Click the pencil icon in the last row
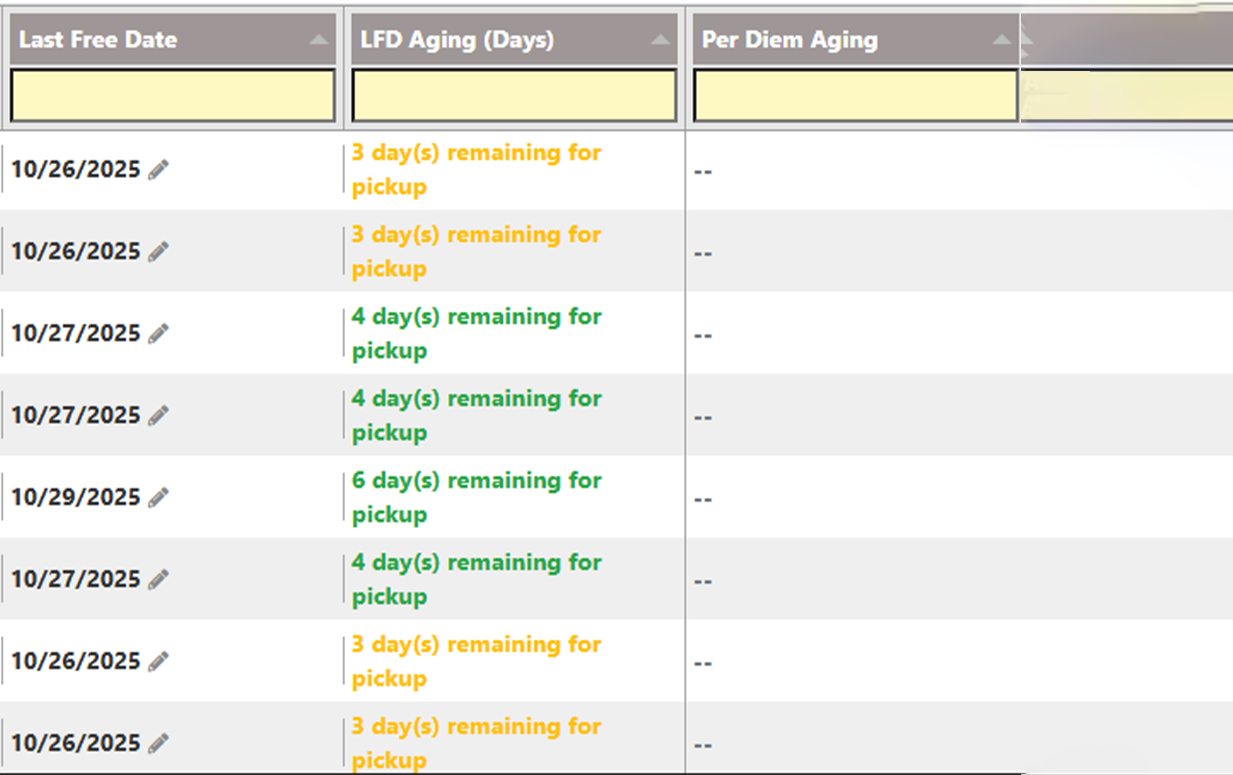 (x=158, y=744)
